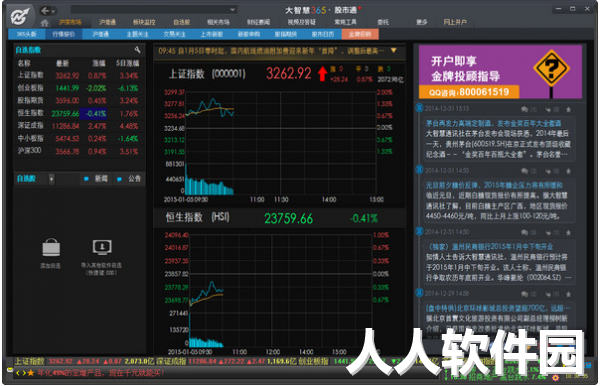The height and width of the screenshot is (386, 600).
Task: Click the blue circle badge beside the 15:13 news
Action: [x=419, y=107]
